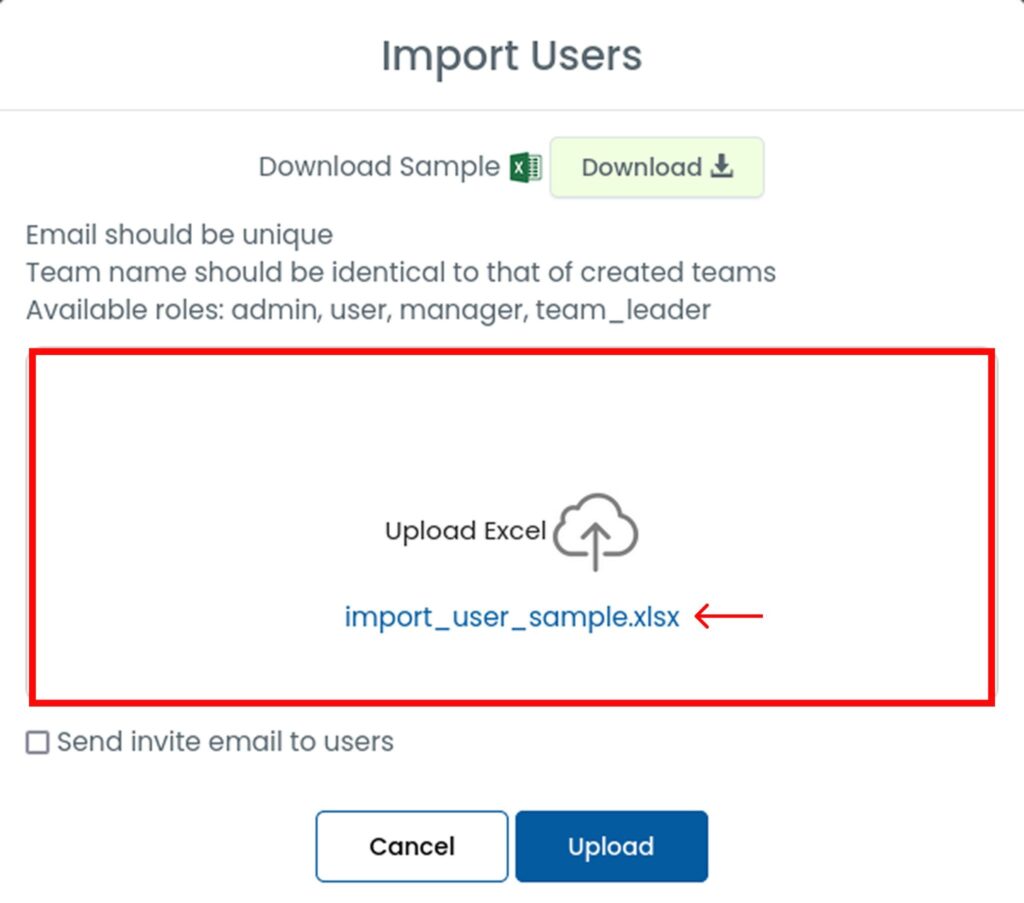
Task: Click the "Available roles" text
Action: pyautogui.click(x=125, y=310)
